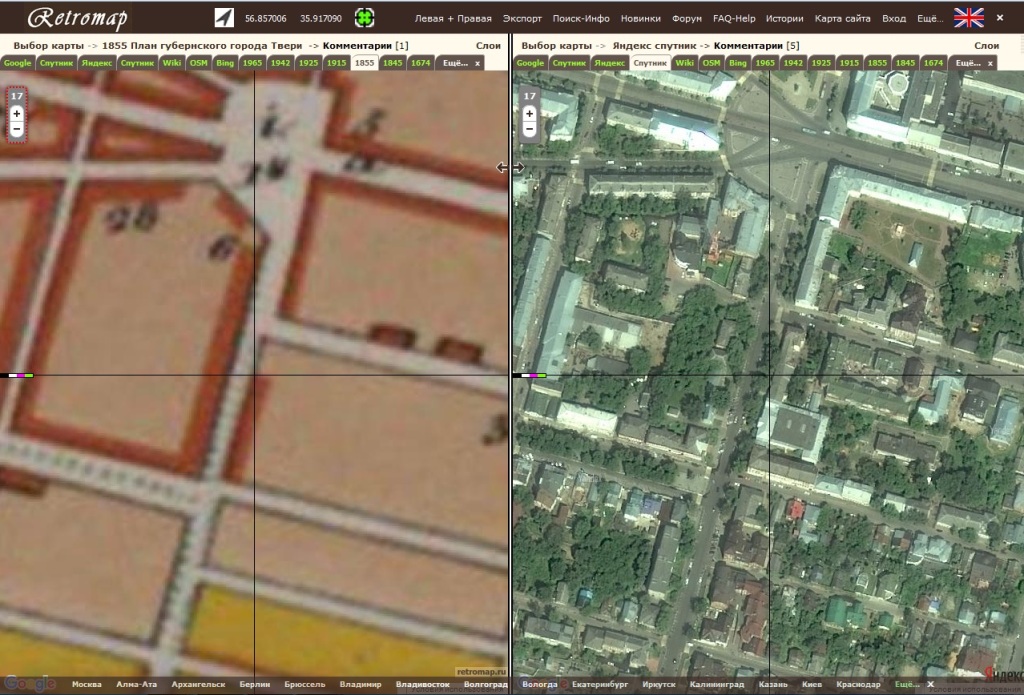Click Вход to log in

click(x=894, y=18)
